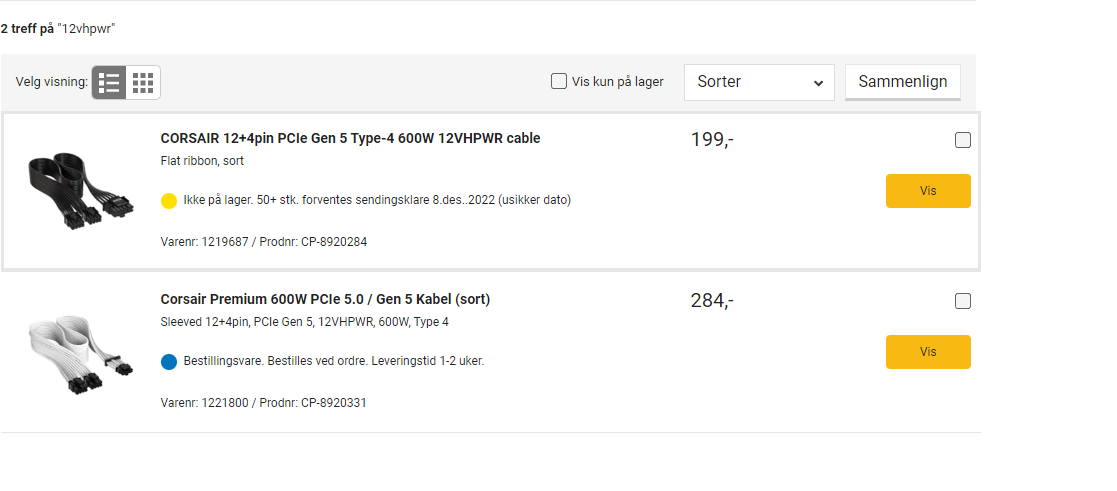The width and height of the screenshot is (1117, 491).
Task: Click yellow stock status dot for ribbon cable
Action: coord(169,201)
